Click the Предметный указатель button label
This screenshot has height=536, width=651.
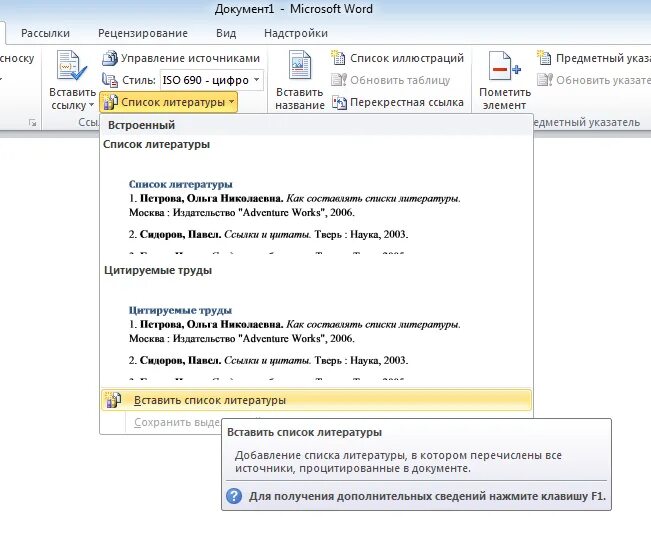604,58
